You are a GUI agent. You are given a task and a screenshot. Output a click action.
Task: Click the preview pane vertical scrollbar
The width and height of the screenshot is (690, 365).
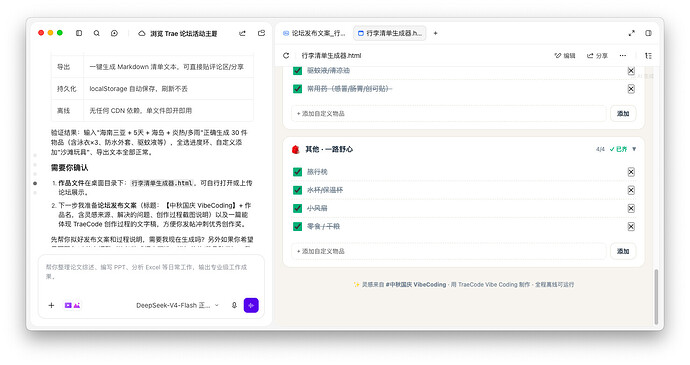[x=656, y=296]
